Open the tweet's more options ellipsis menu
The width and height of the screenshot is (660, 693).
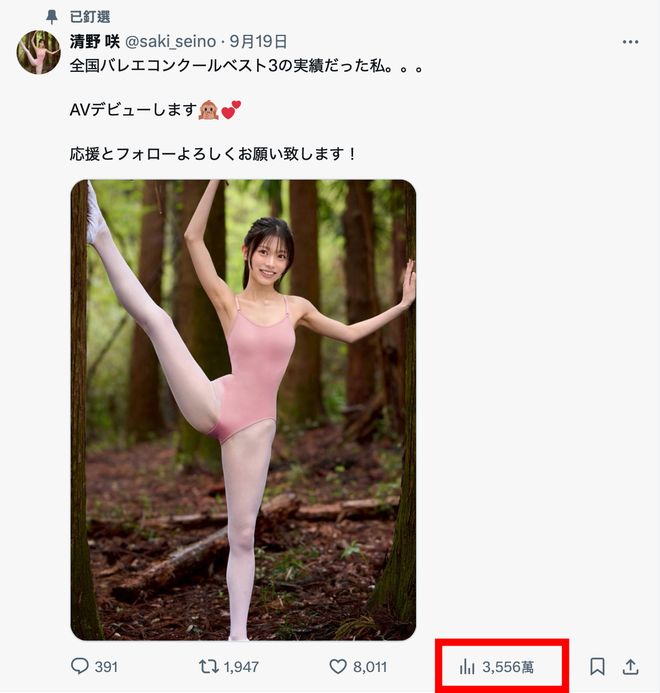click(x=630, y=42)
